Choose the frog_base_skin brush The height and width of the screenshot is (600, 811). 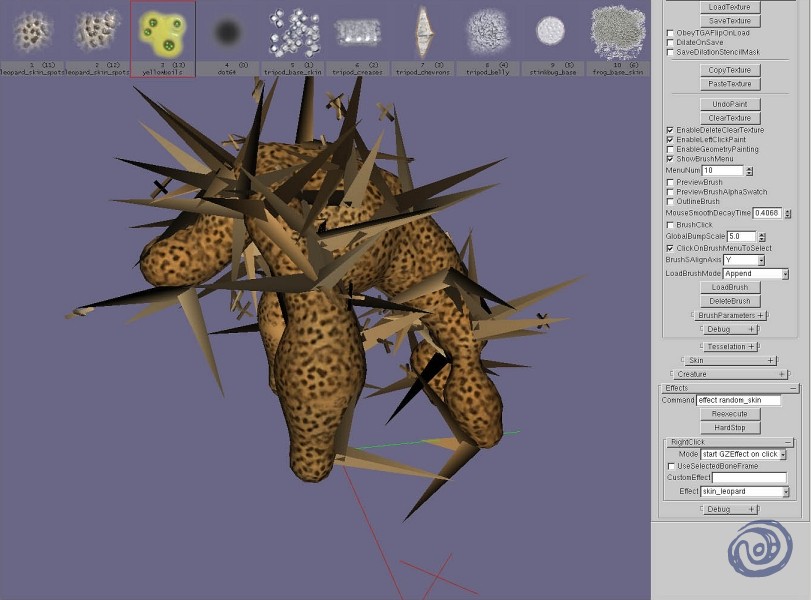[618, 38]
